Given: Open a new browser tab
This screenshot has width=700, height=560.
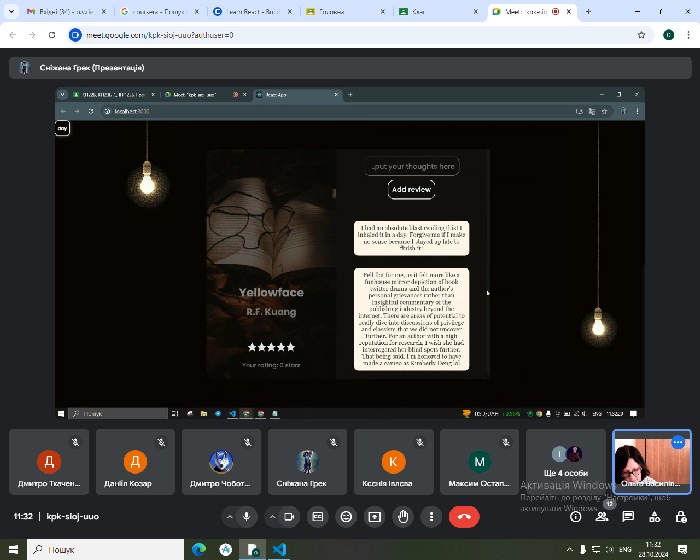Looking at the screenshot, I should (588, 12).
